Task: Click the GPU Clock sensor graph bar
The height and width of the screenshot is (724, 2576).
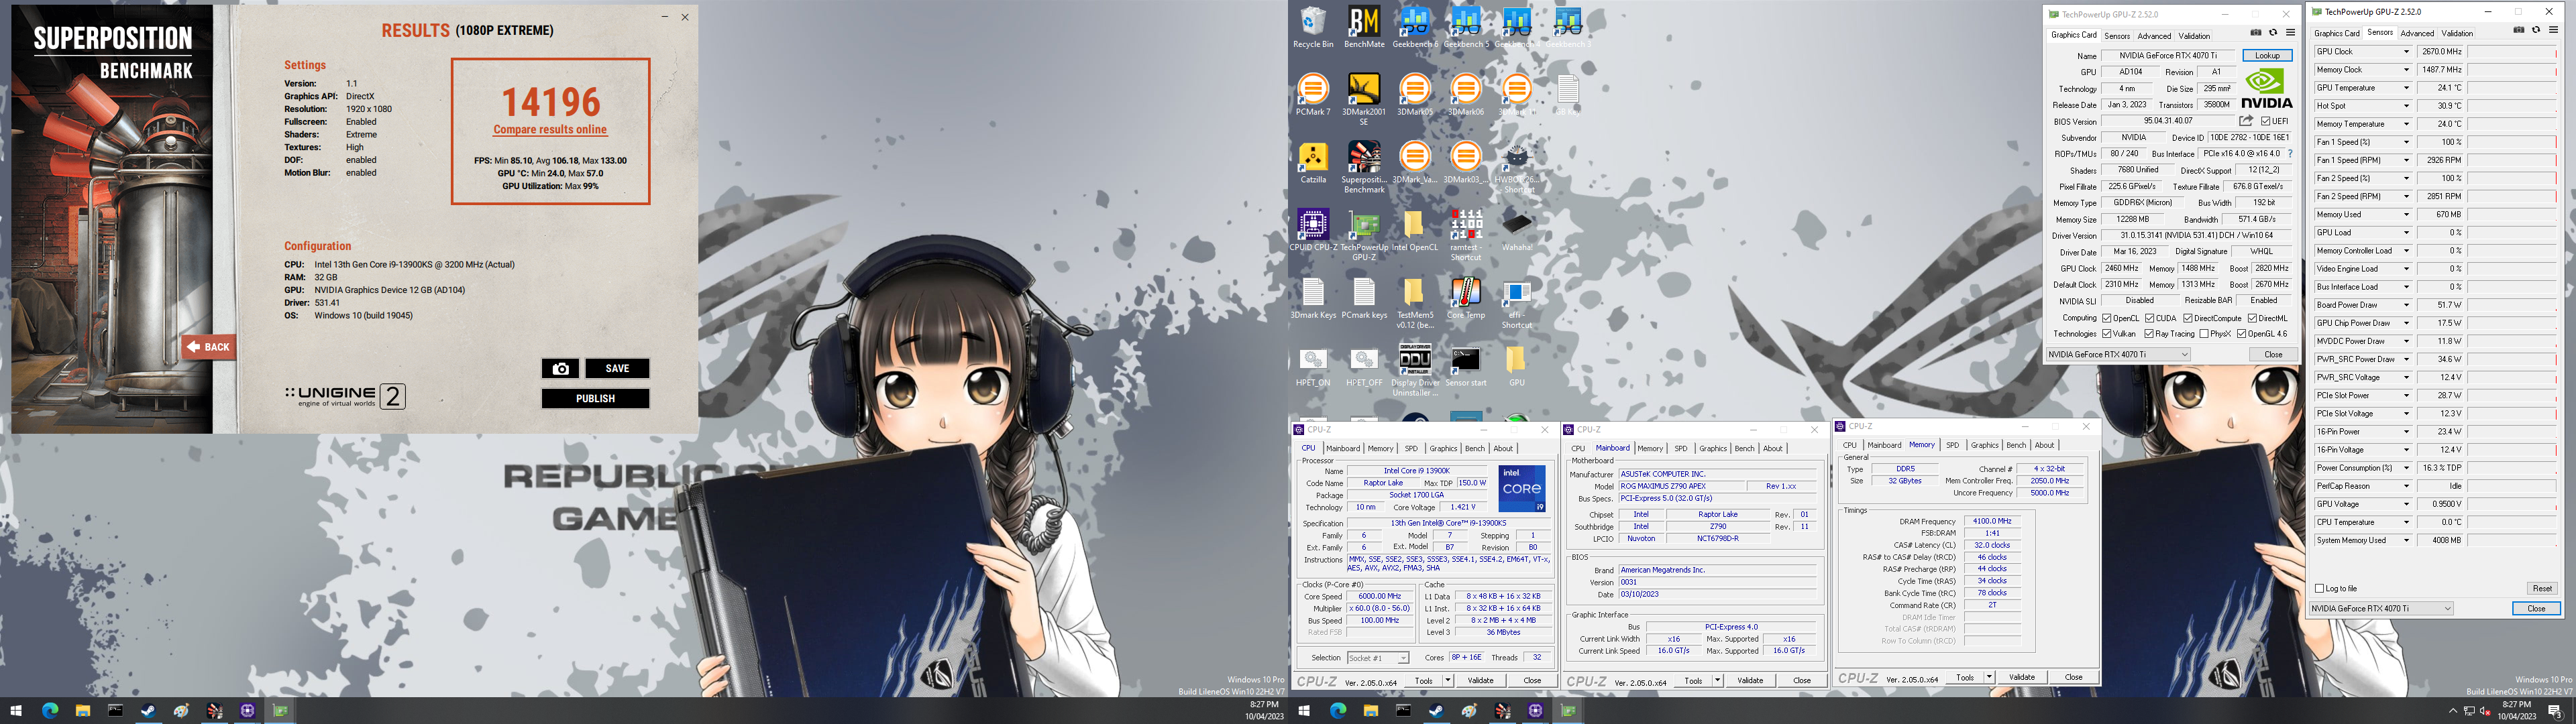Action: click(2511, 52)
